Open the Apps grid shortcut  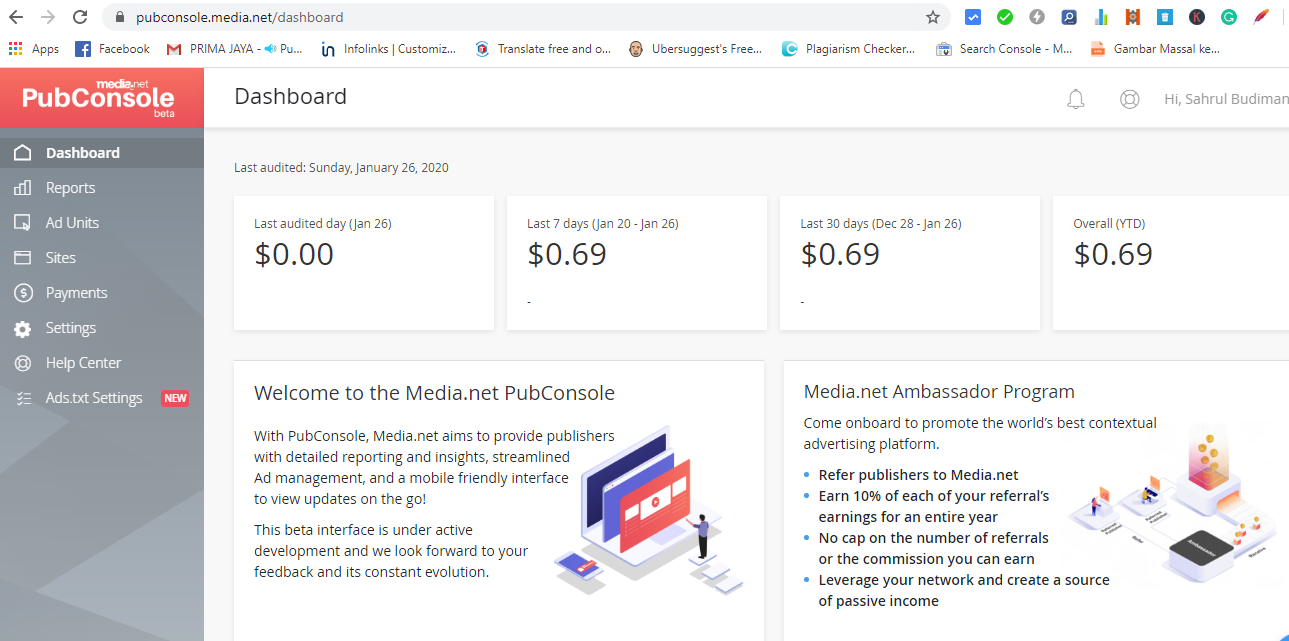(x=34, y=48)
